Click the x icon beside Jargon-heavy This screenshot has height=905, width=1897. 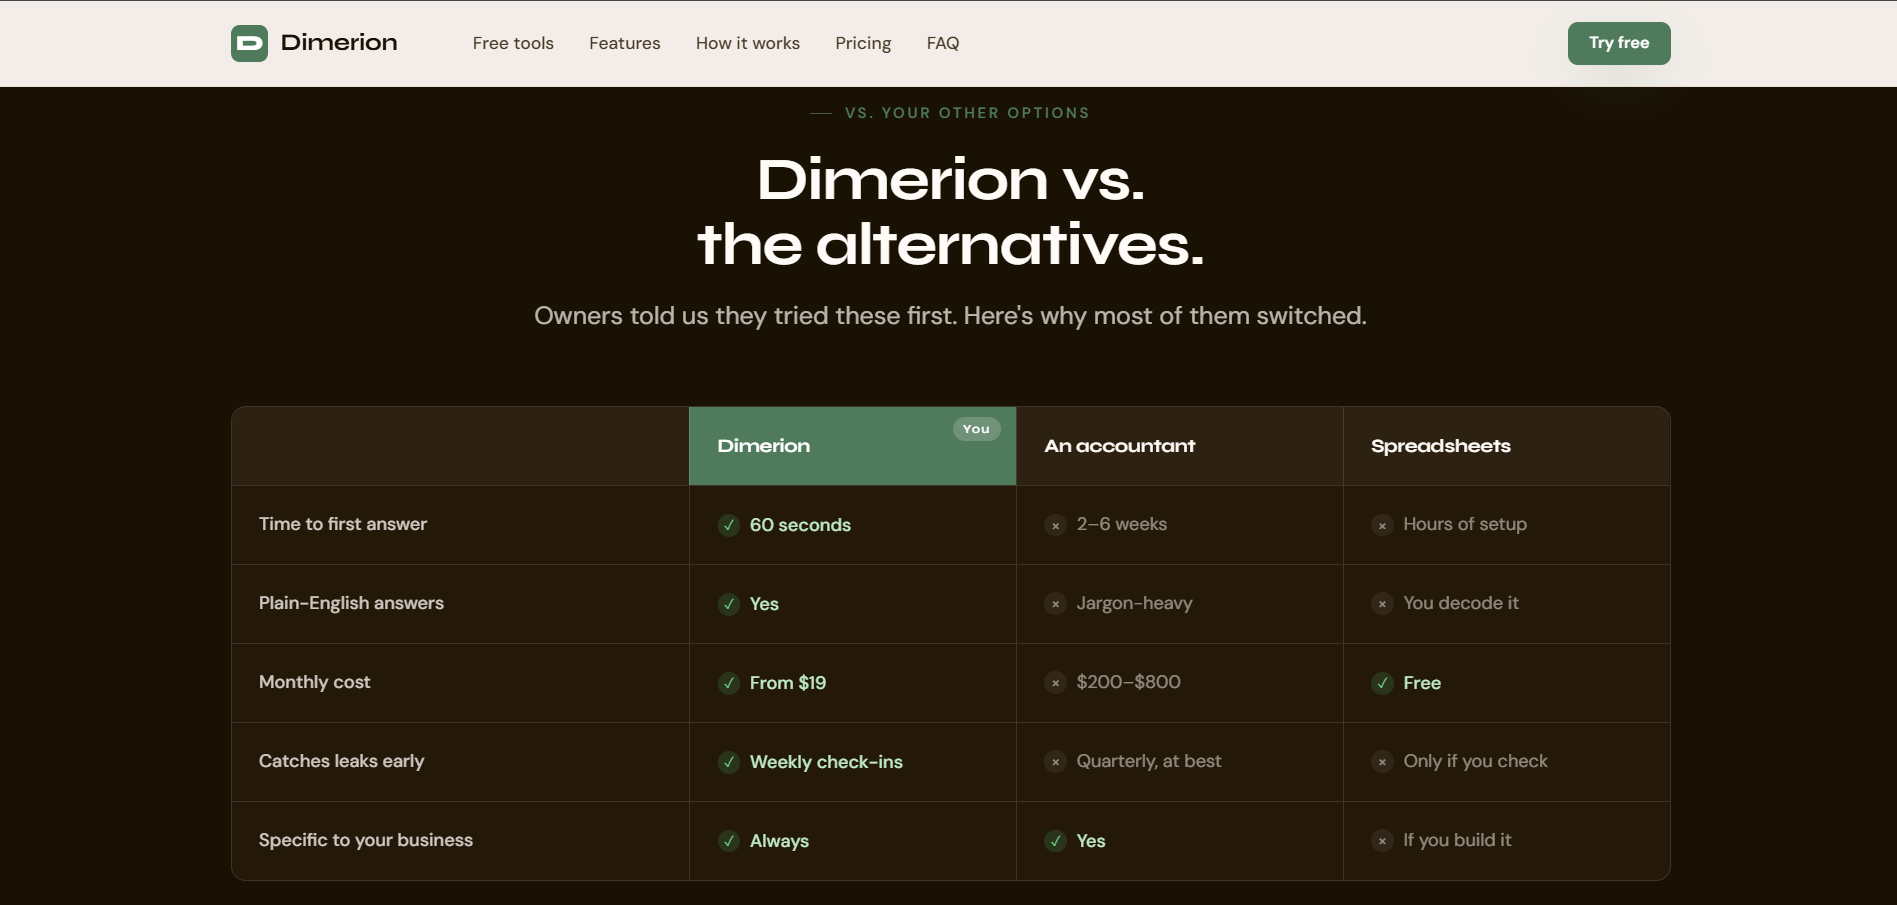tap(1055, 604)
